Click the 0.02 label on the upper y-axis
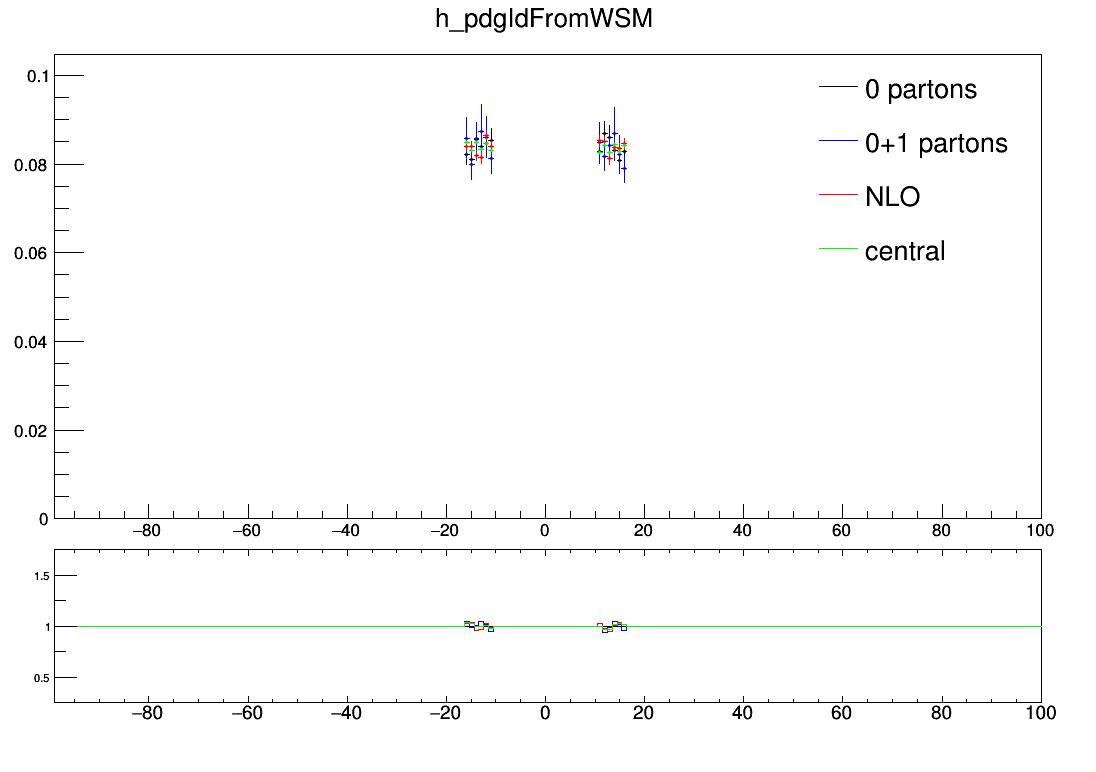 31,431
